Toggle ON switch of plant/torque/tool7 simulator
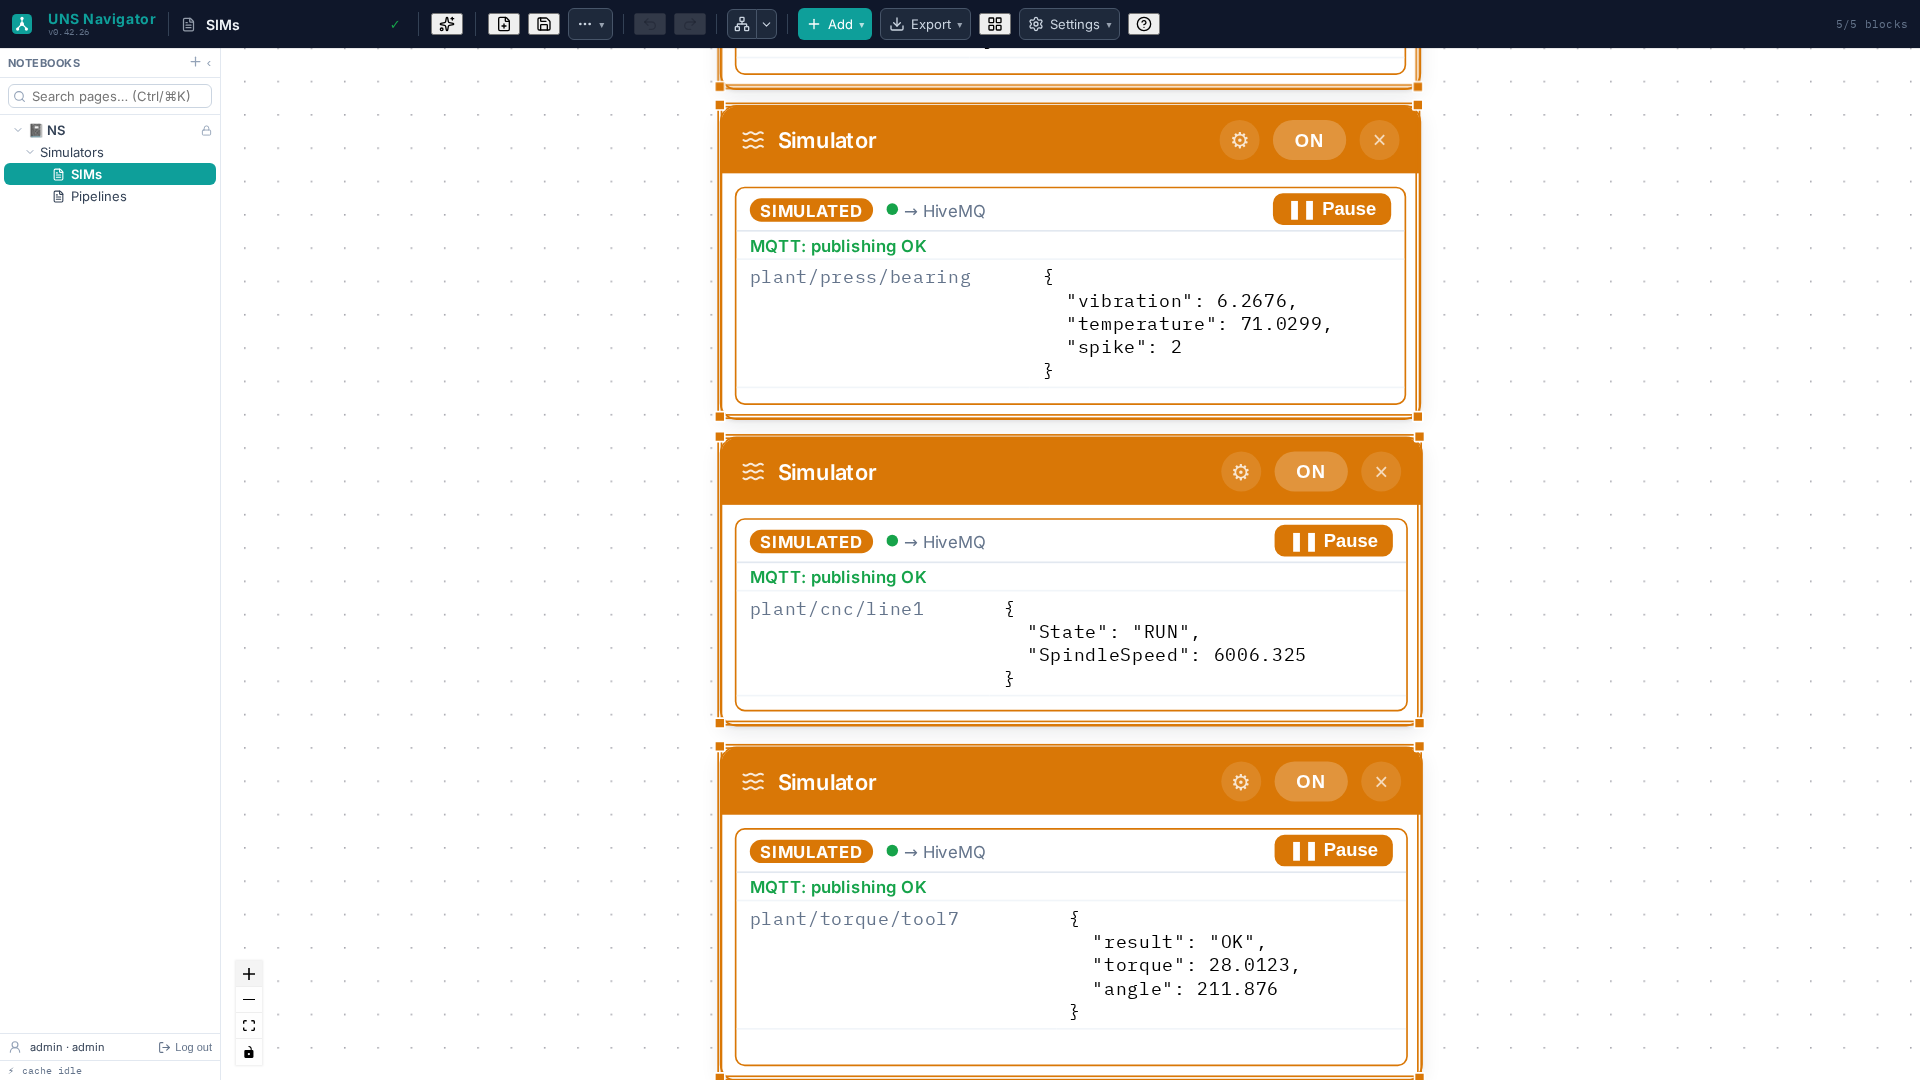 pyautogui.click(x=1311, y=782)
